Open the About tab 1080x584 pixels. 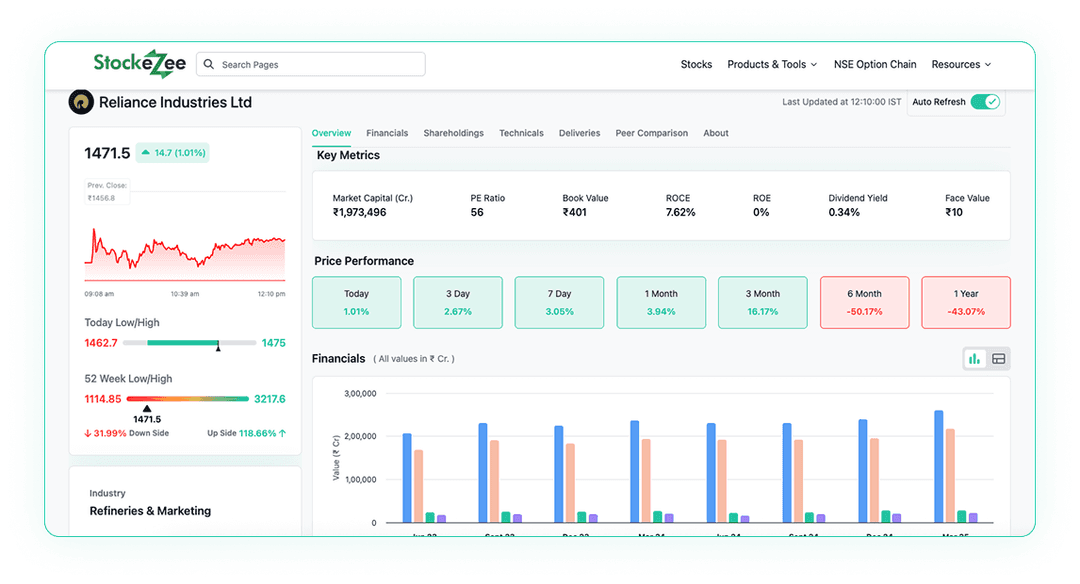pos(716,133)
